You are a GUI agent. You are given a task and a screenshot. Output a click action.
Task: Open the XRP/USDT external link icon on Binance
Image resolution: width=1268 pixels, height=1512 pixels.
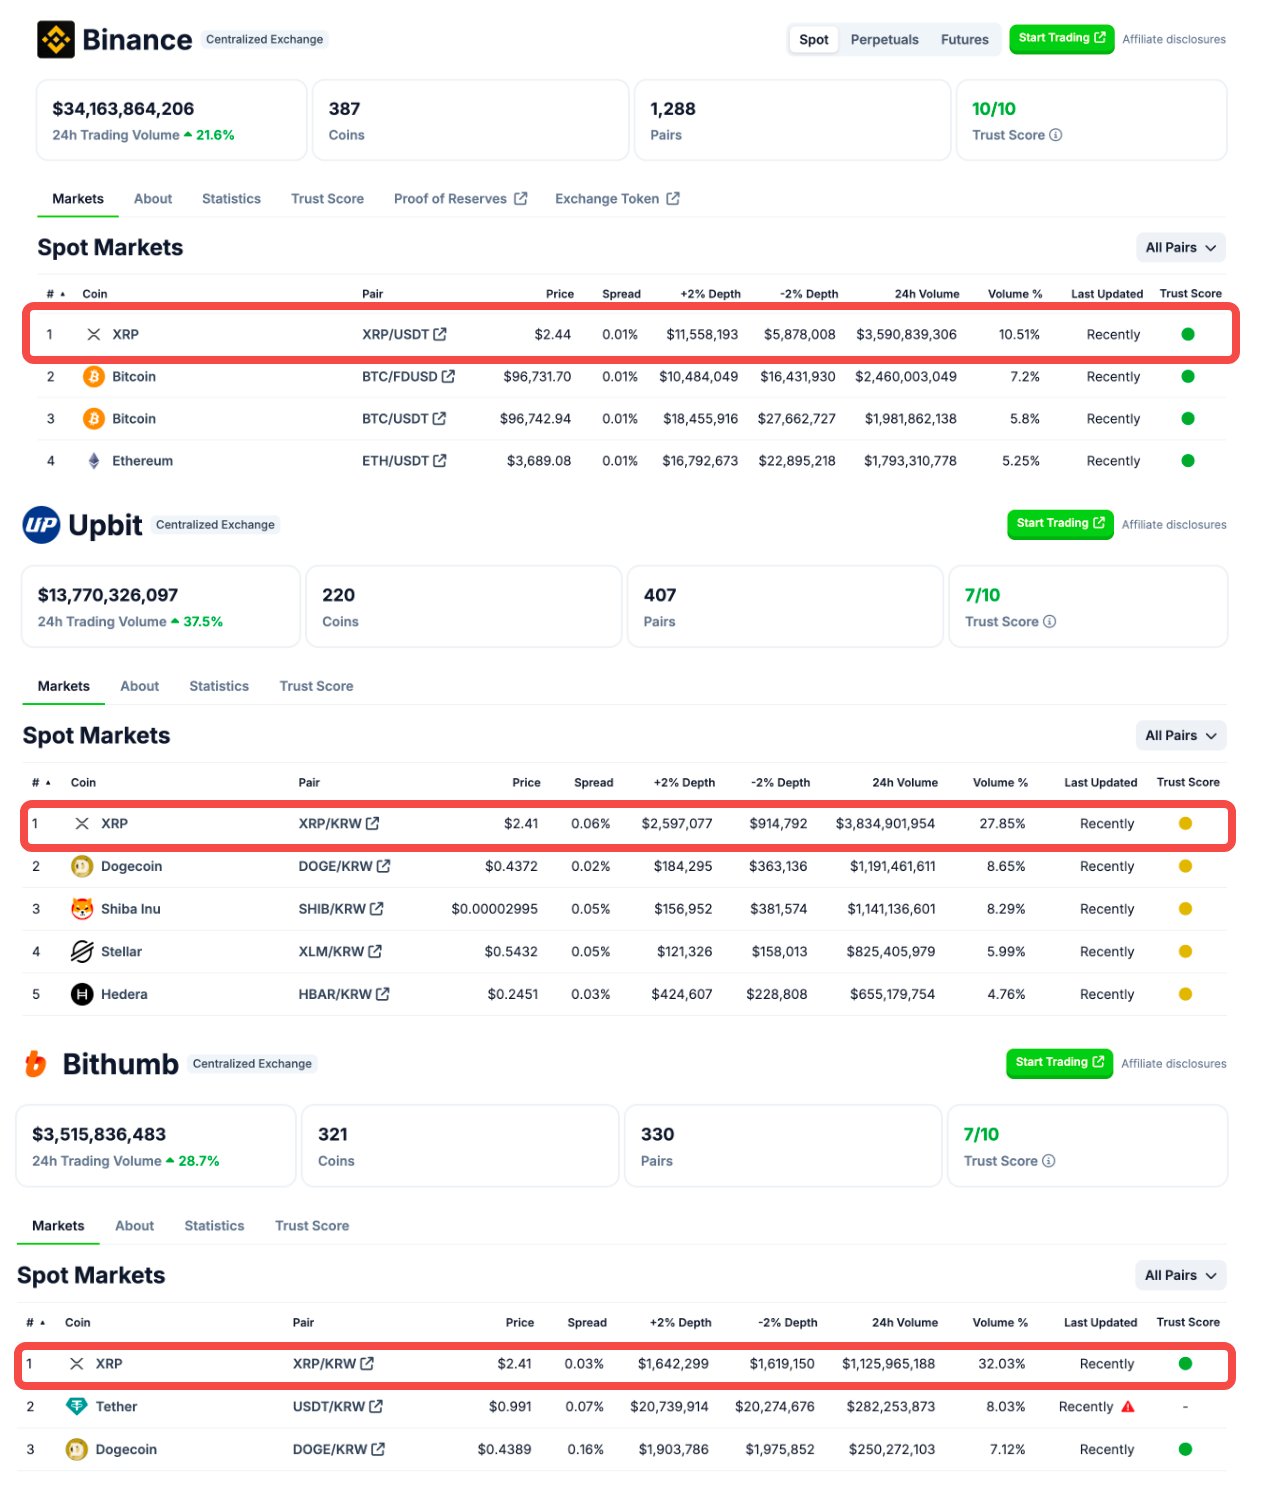tap(440, 334)
